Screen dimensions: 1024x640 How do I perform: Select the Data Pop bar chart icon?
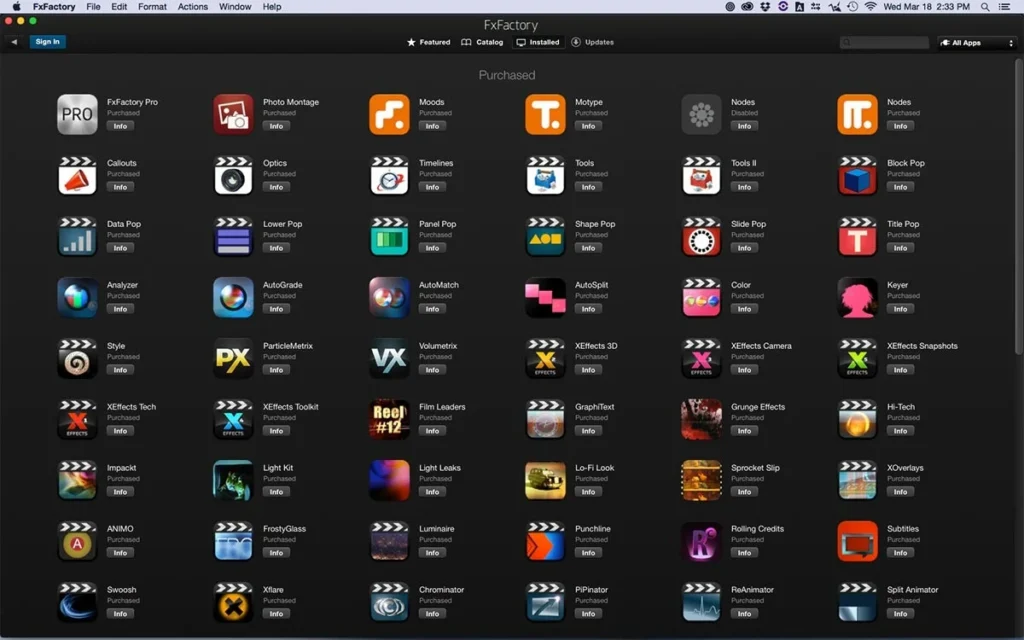77,236
